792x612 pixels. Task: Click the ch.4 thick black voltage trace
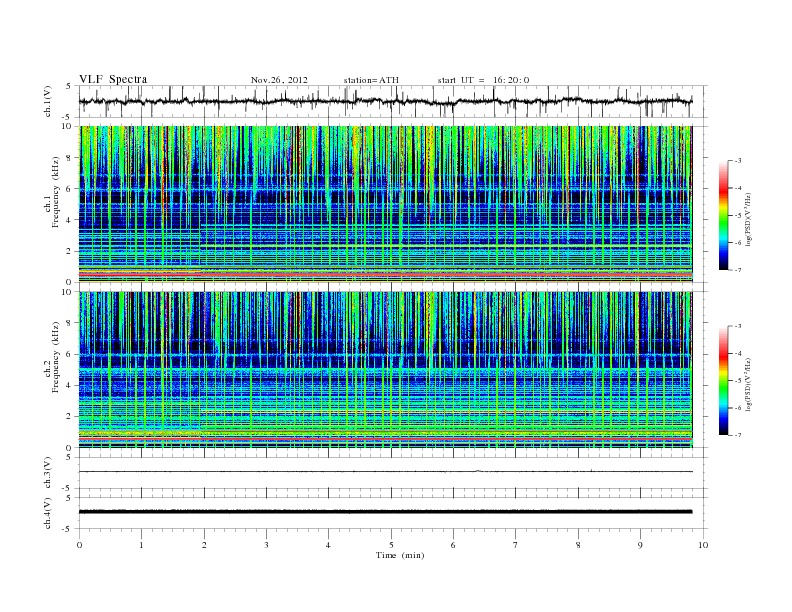[x=385, y=512]
